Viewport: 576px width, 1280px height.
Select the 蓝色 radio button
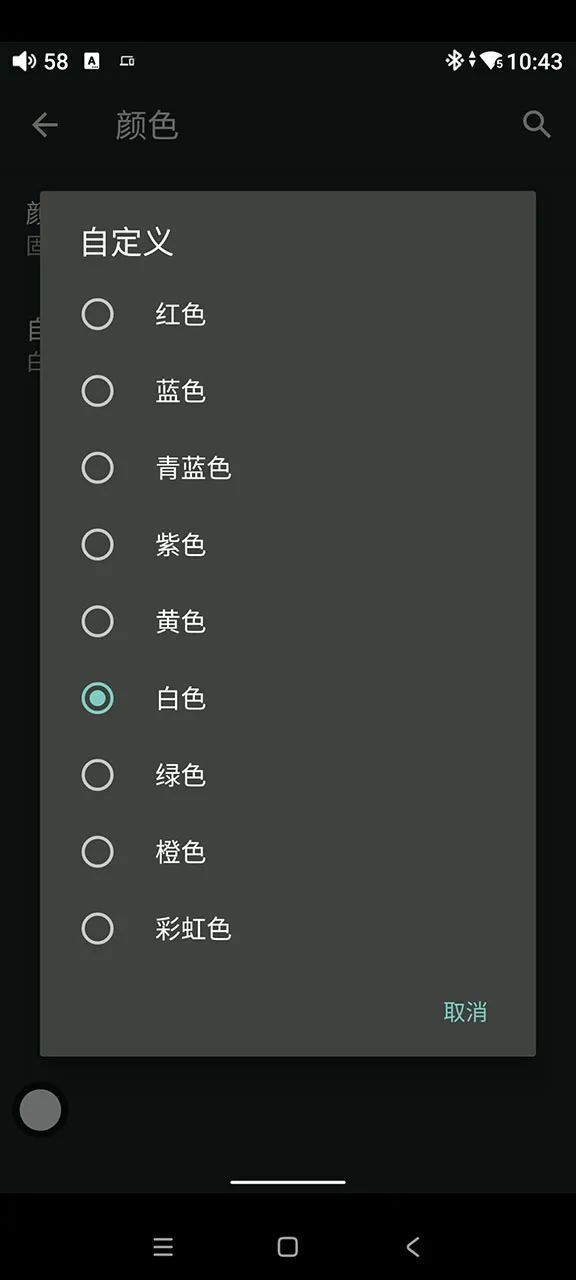[98, 391]
